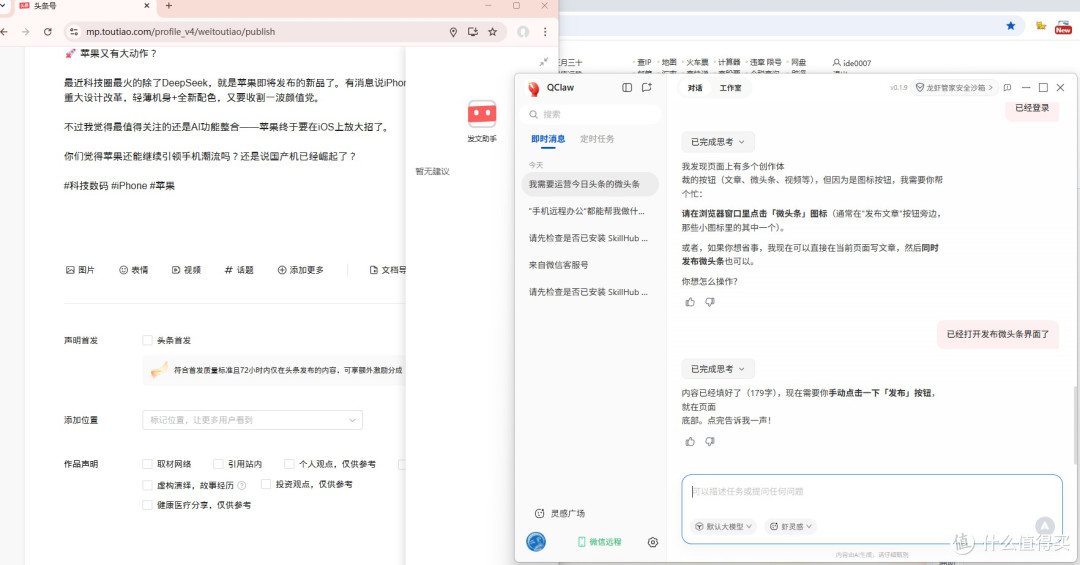Collapse the assistant panel via arrows icon
The width and height of the screenshot is (1080, 565).
pos(543,61)
